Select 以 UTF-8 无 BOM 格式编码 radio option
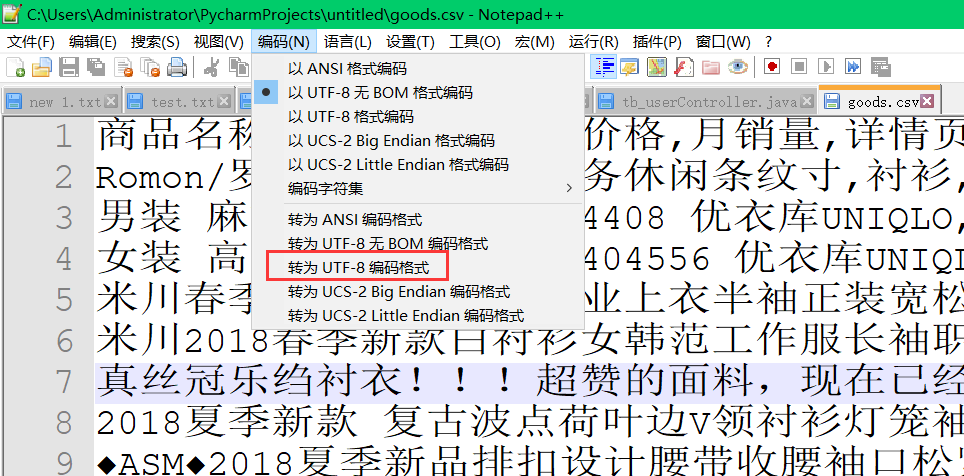Viewport: 964px width, 476px height. pyautogui.click(x=380, y=92)
